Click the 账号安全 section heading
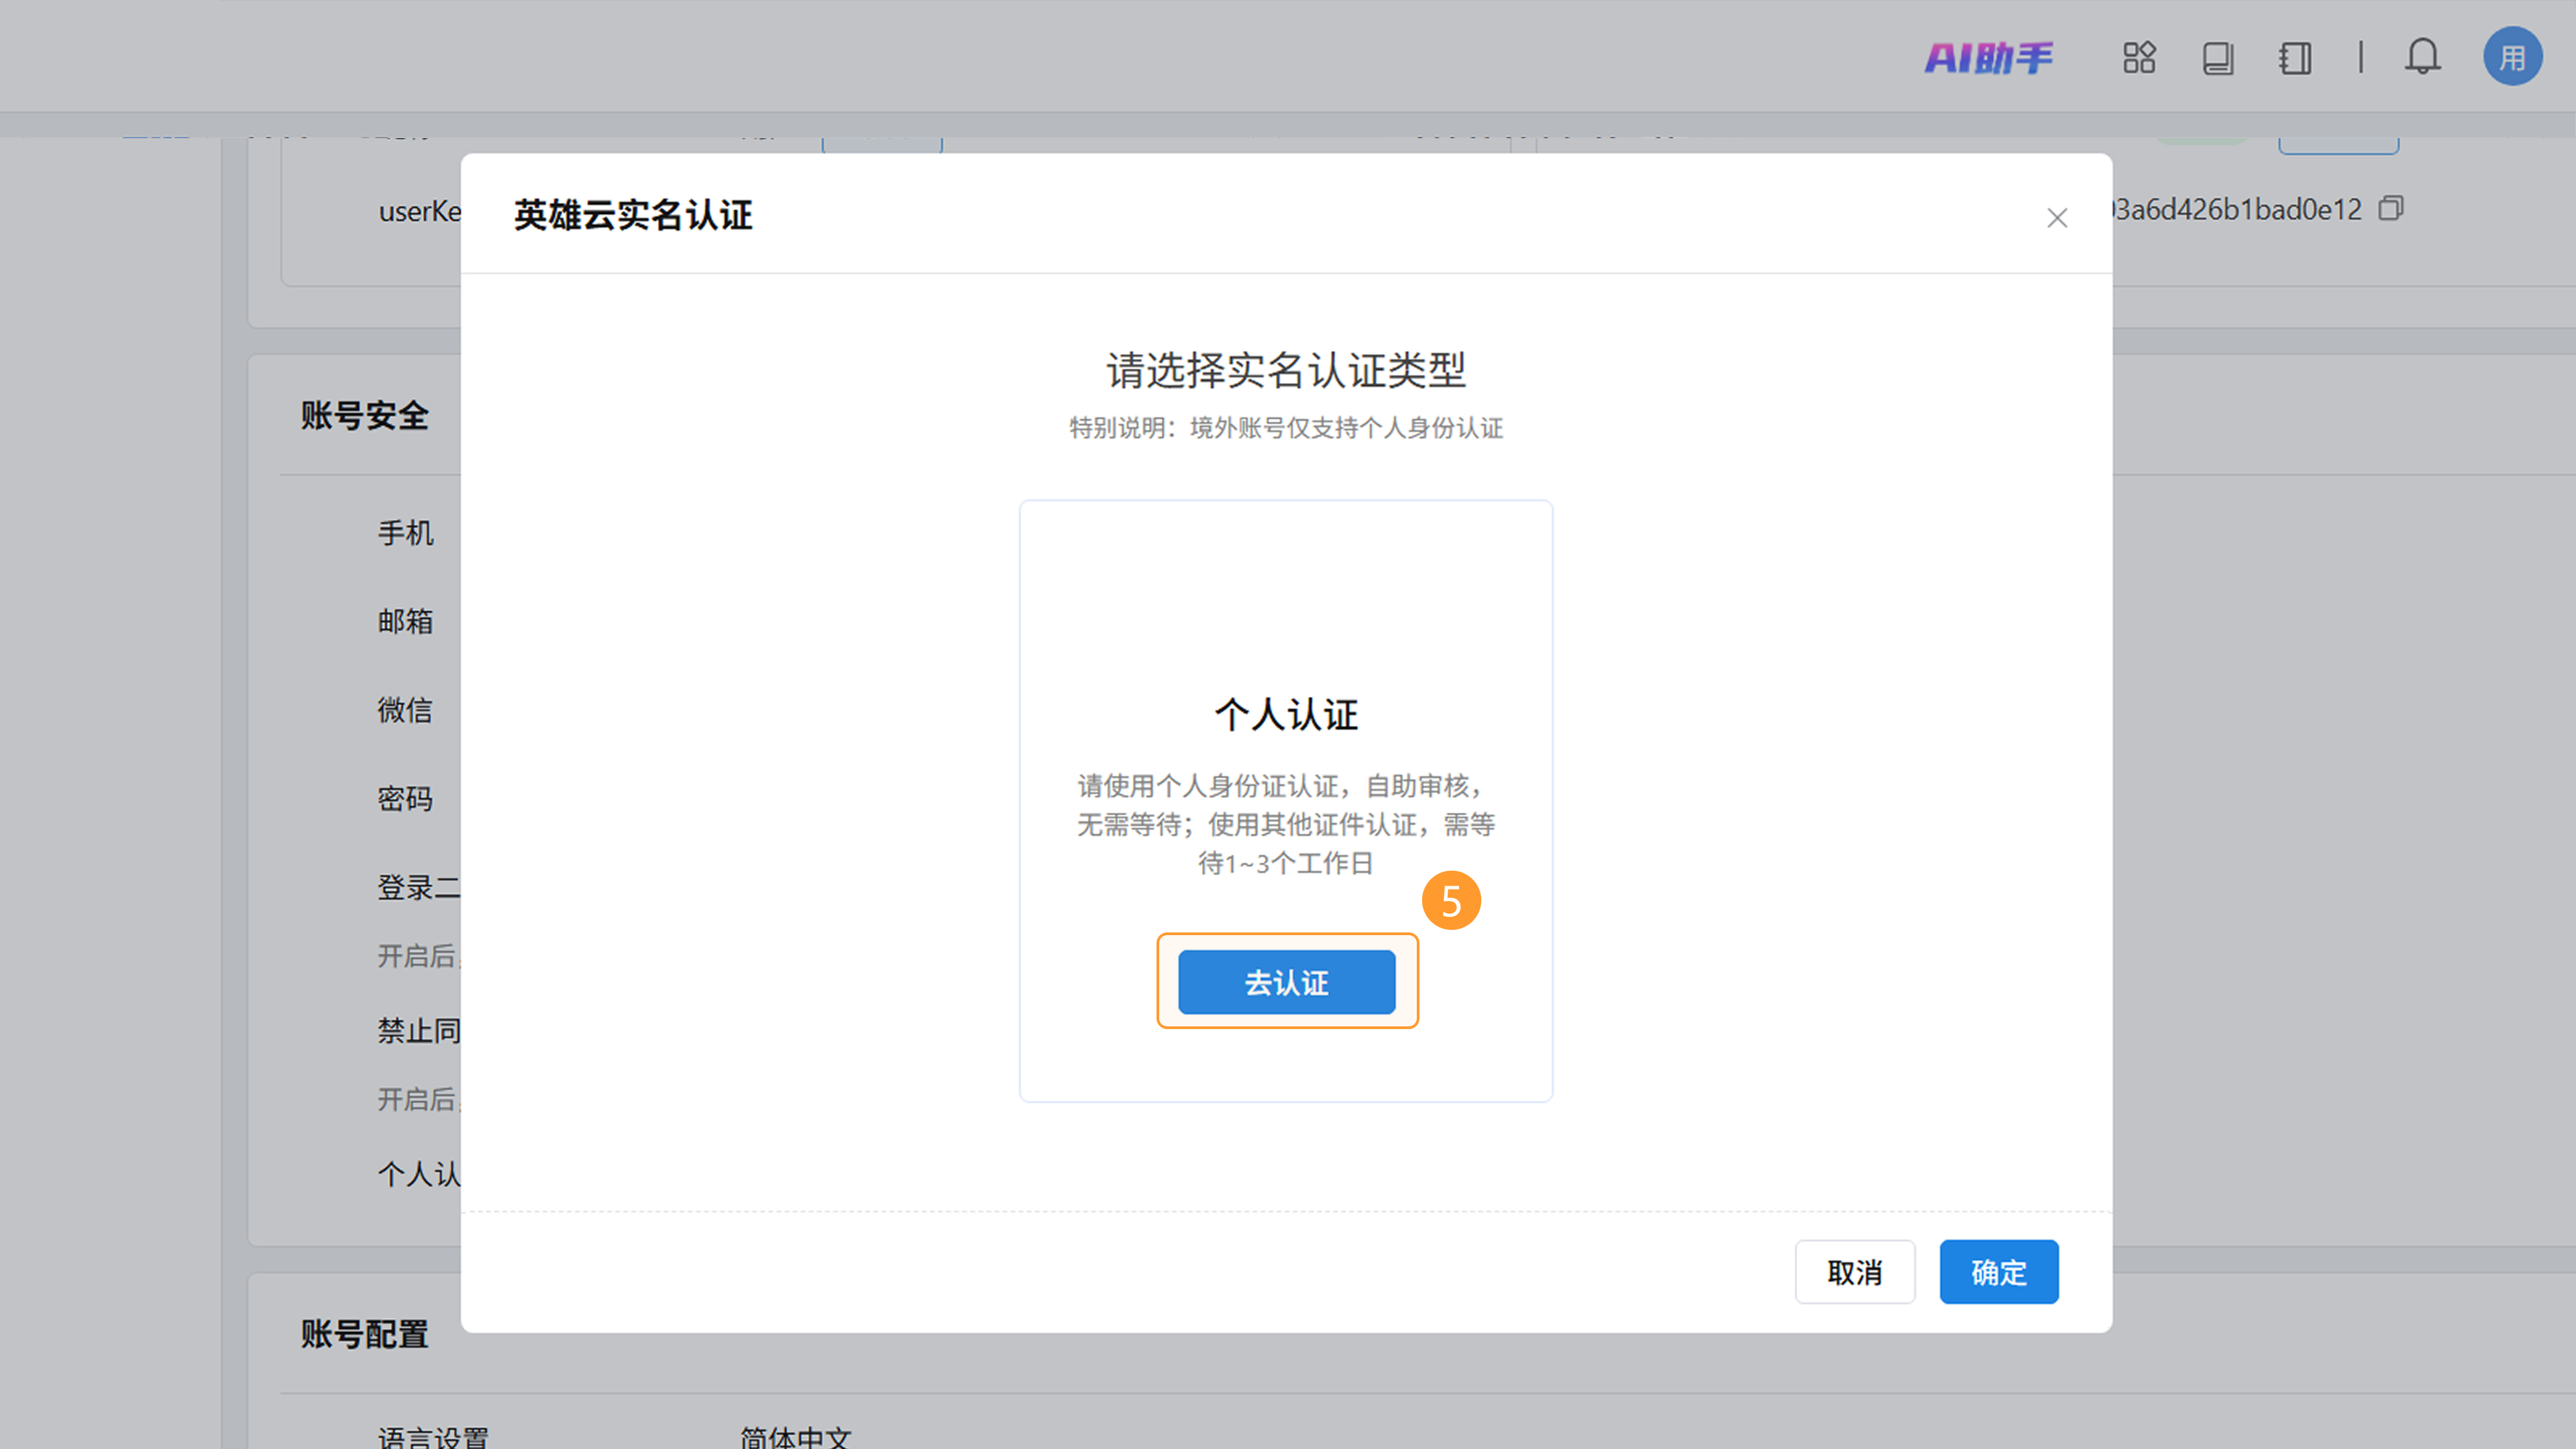The width and height of the screenshot is (2576, 1449). [364, 415]
